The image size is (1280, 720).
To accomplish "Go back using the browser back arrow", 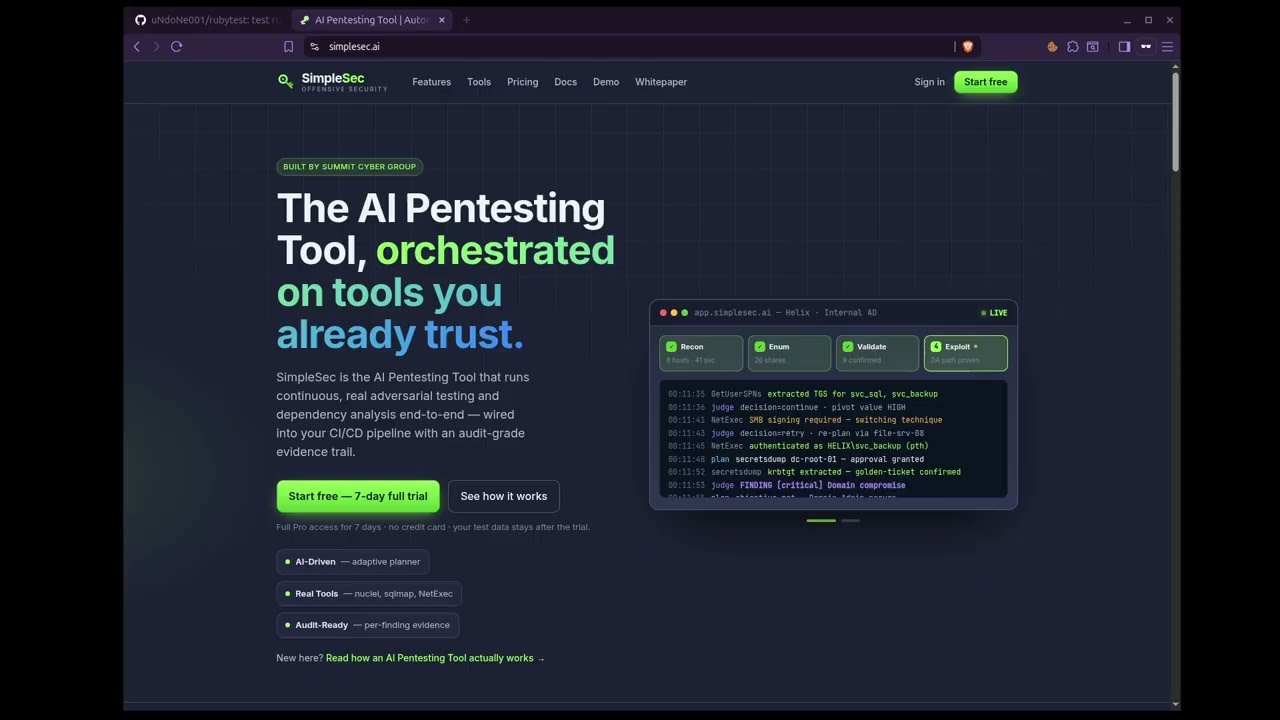I will click(x=137, y=46).
